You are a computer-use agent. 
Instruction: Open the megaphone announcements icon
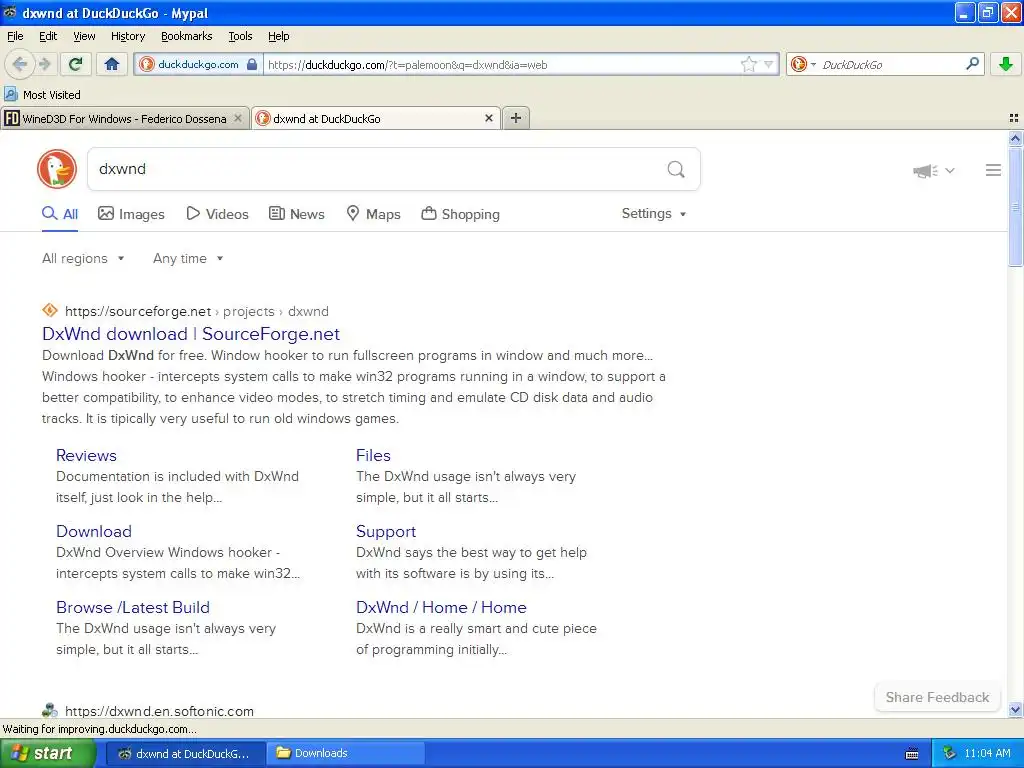tap(925, 171)
